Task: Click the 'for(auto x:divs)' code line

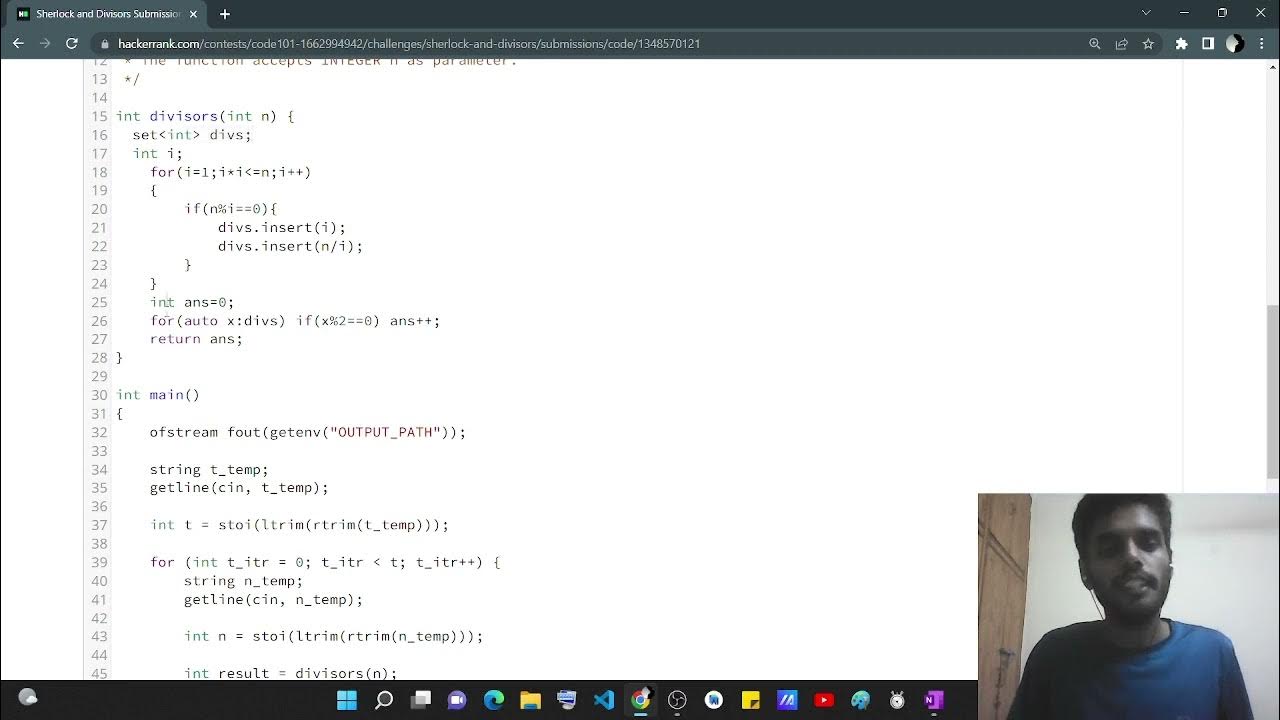Action: 295,321
